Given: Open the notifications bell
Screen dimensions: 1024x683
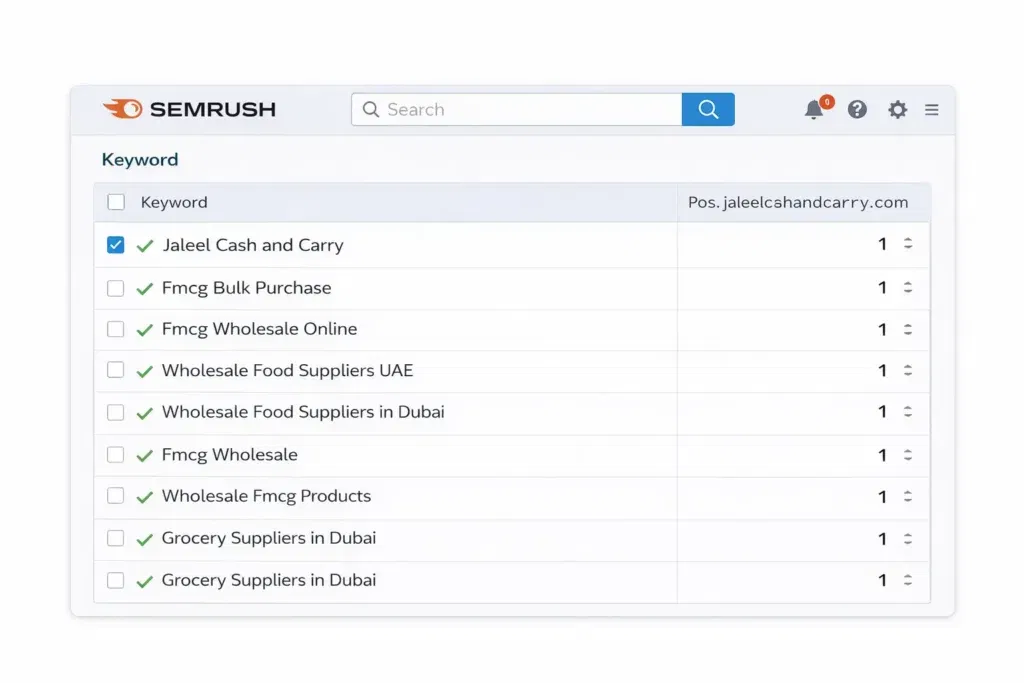Looking at the screenshot, I should [x=814, y=110].
